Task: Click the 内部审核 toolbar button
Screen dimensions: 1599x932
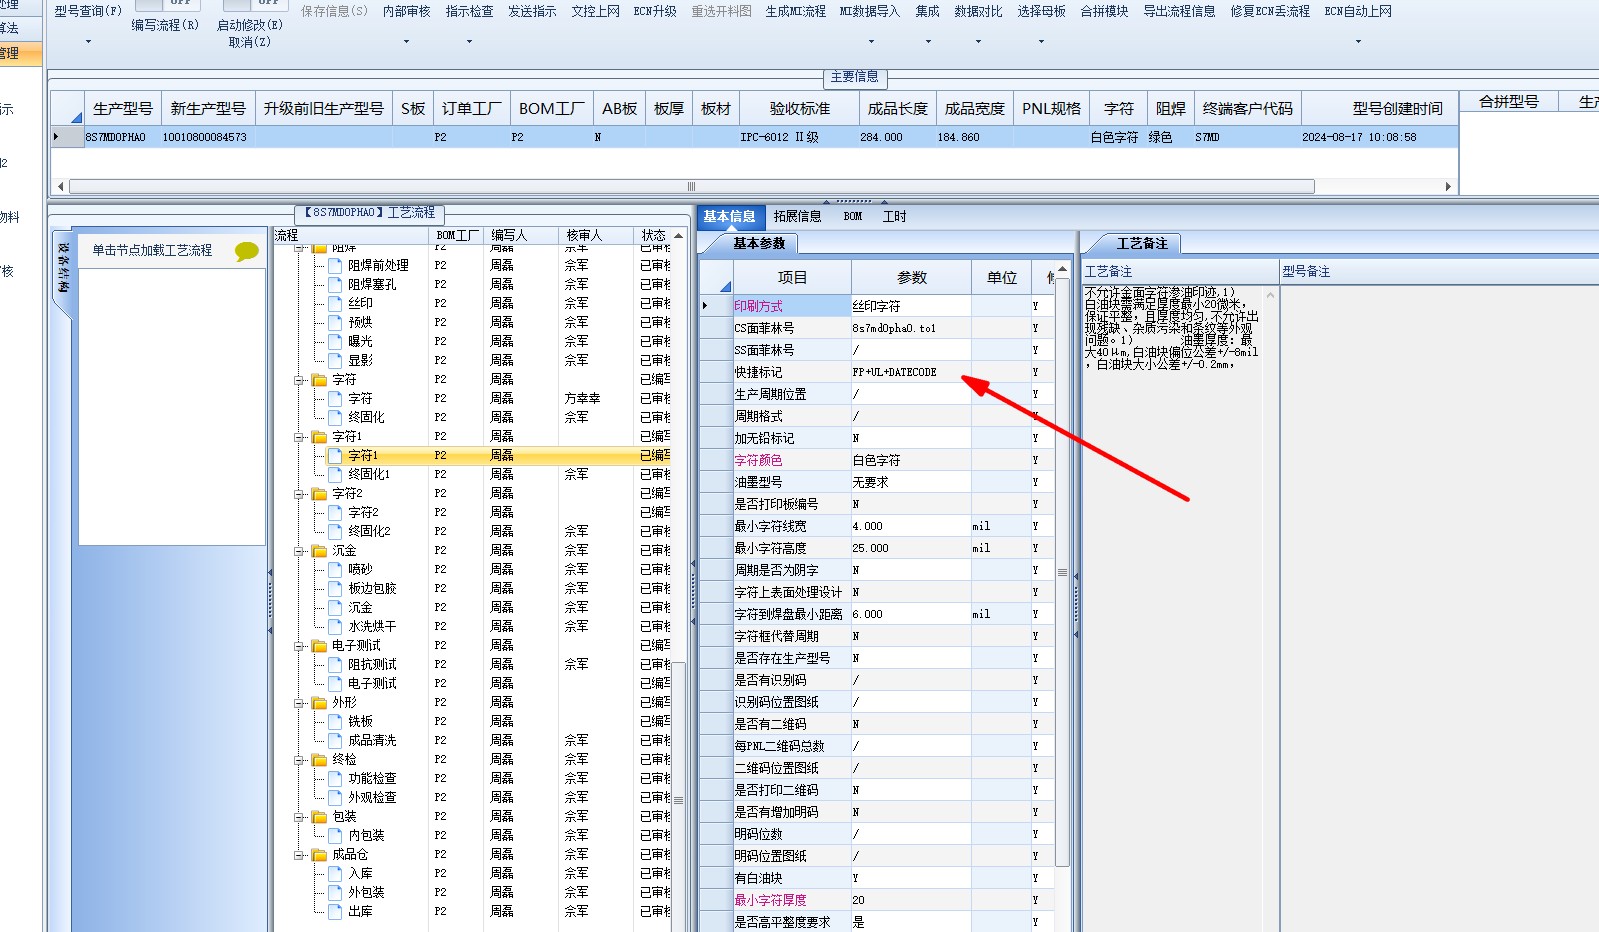Action: point(406,11)
